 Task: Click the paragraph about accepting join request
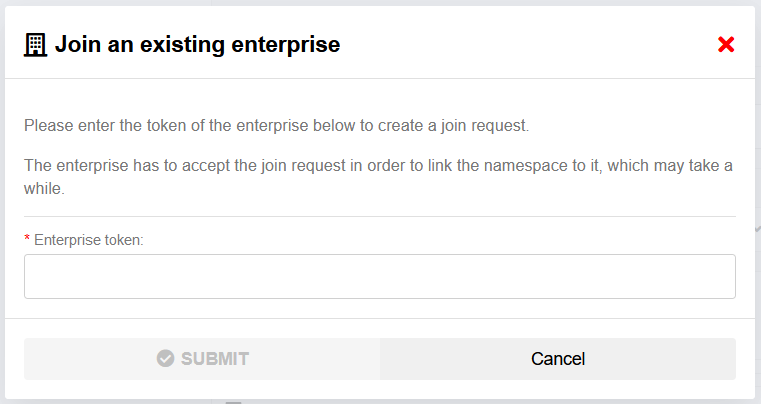point(378,166)
